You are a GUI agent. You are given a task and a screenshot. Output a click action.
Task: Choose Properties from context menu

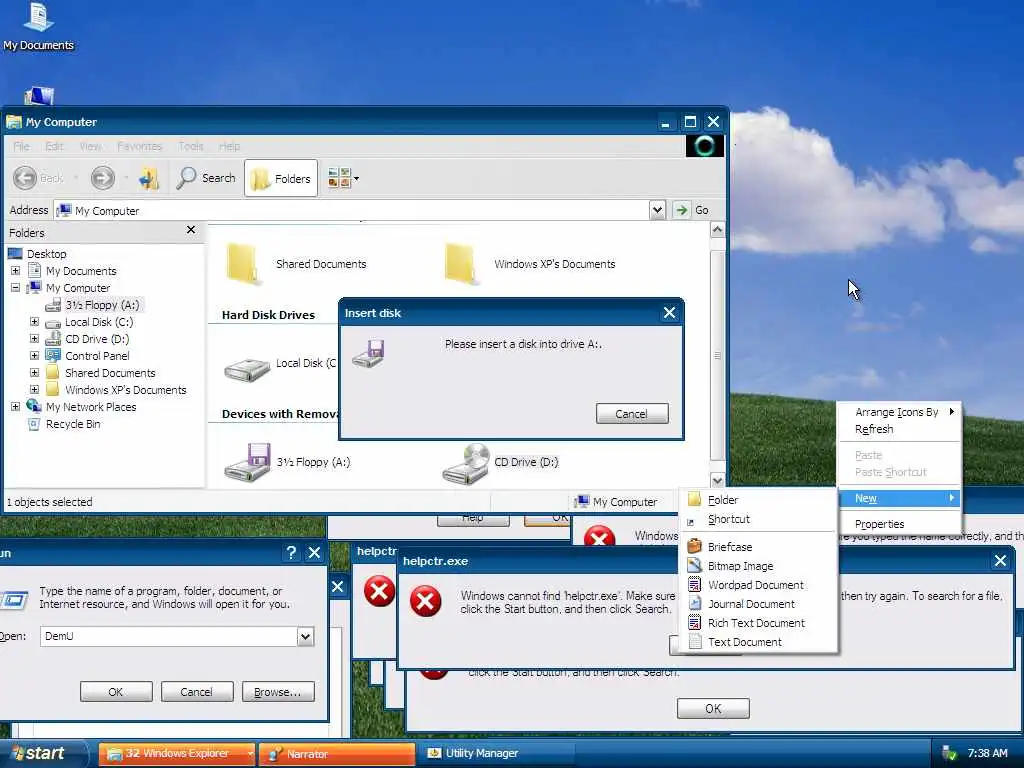point(899,524)
